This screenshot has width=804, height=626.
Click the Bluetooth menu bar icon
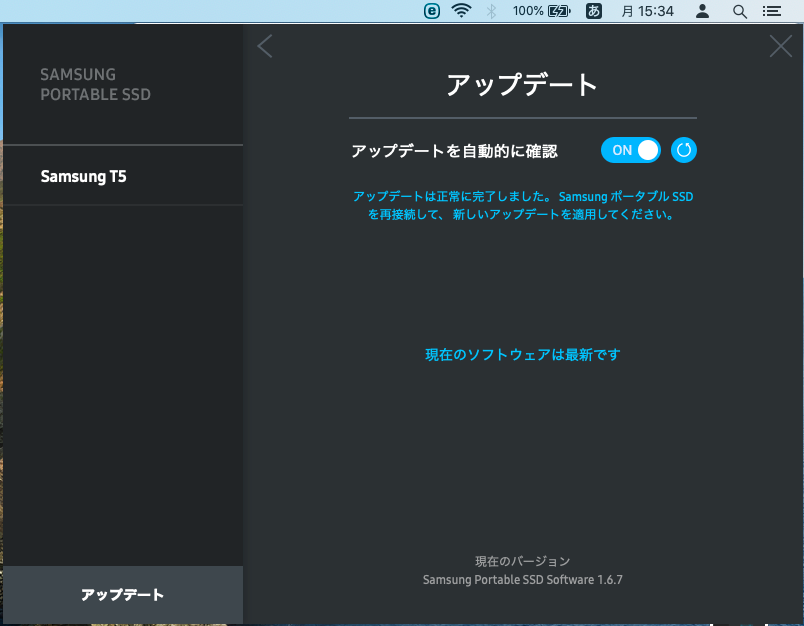pos(490,11)
